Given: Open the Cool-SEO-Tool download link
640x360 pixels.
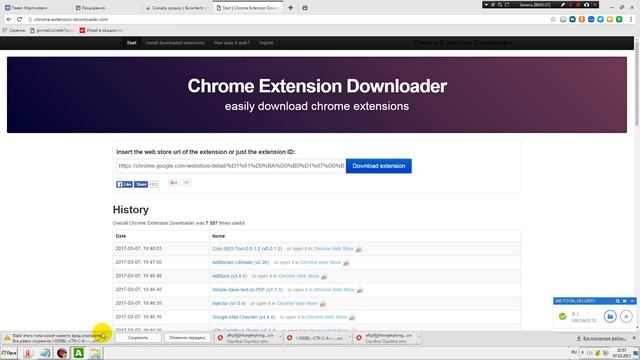Looking at the screenshot, I should pyautogui.click(x=247, y=249).
